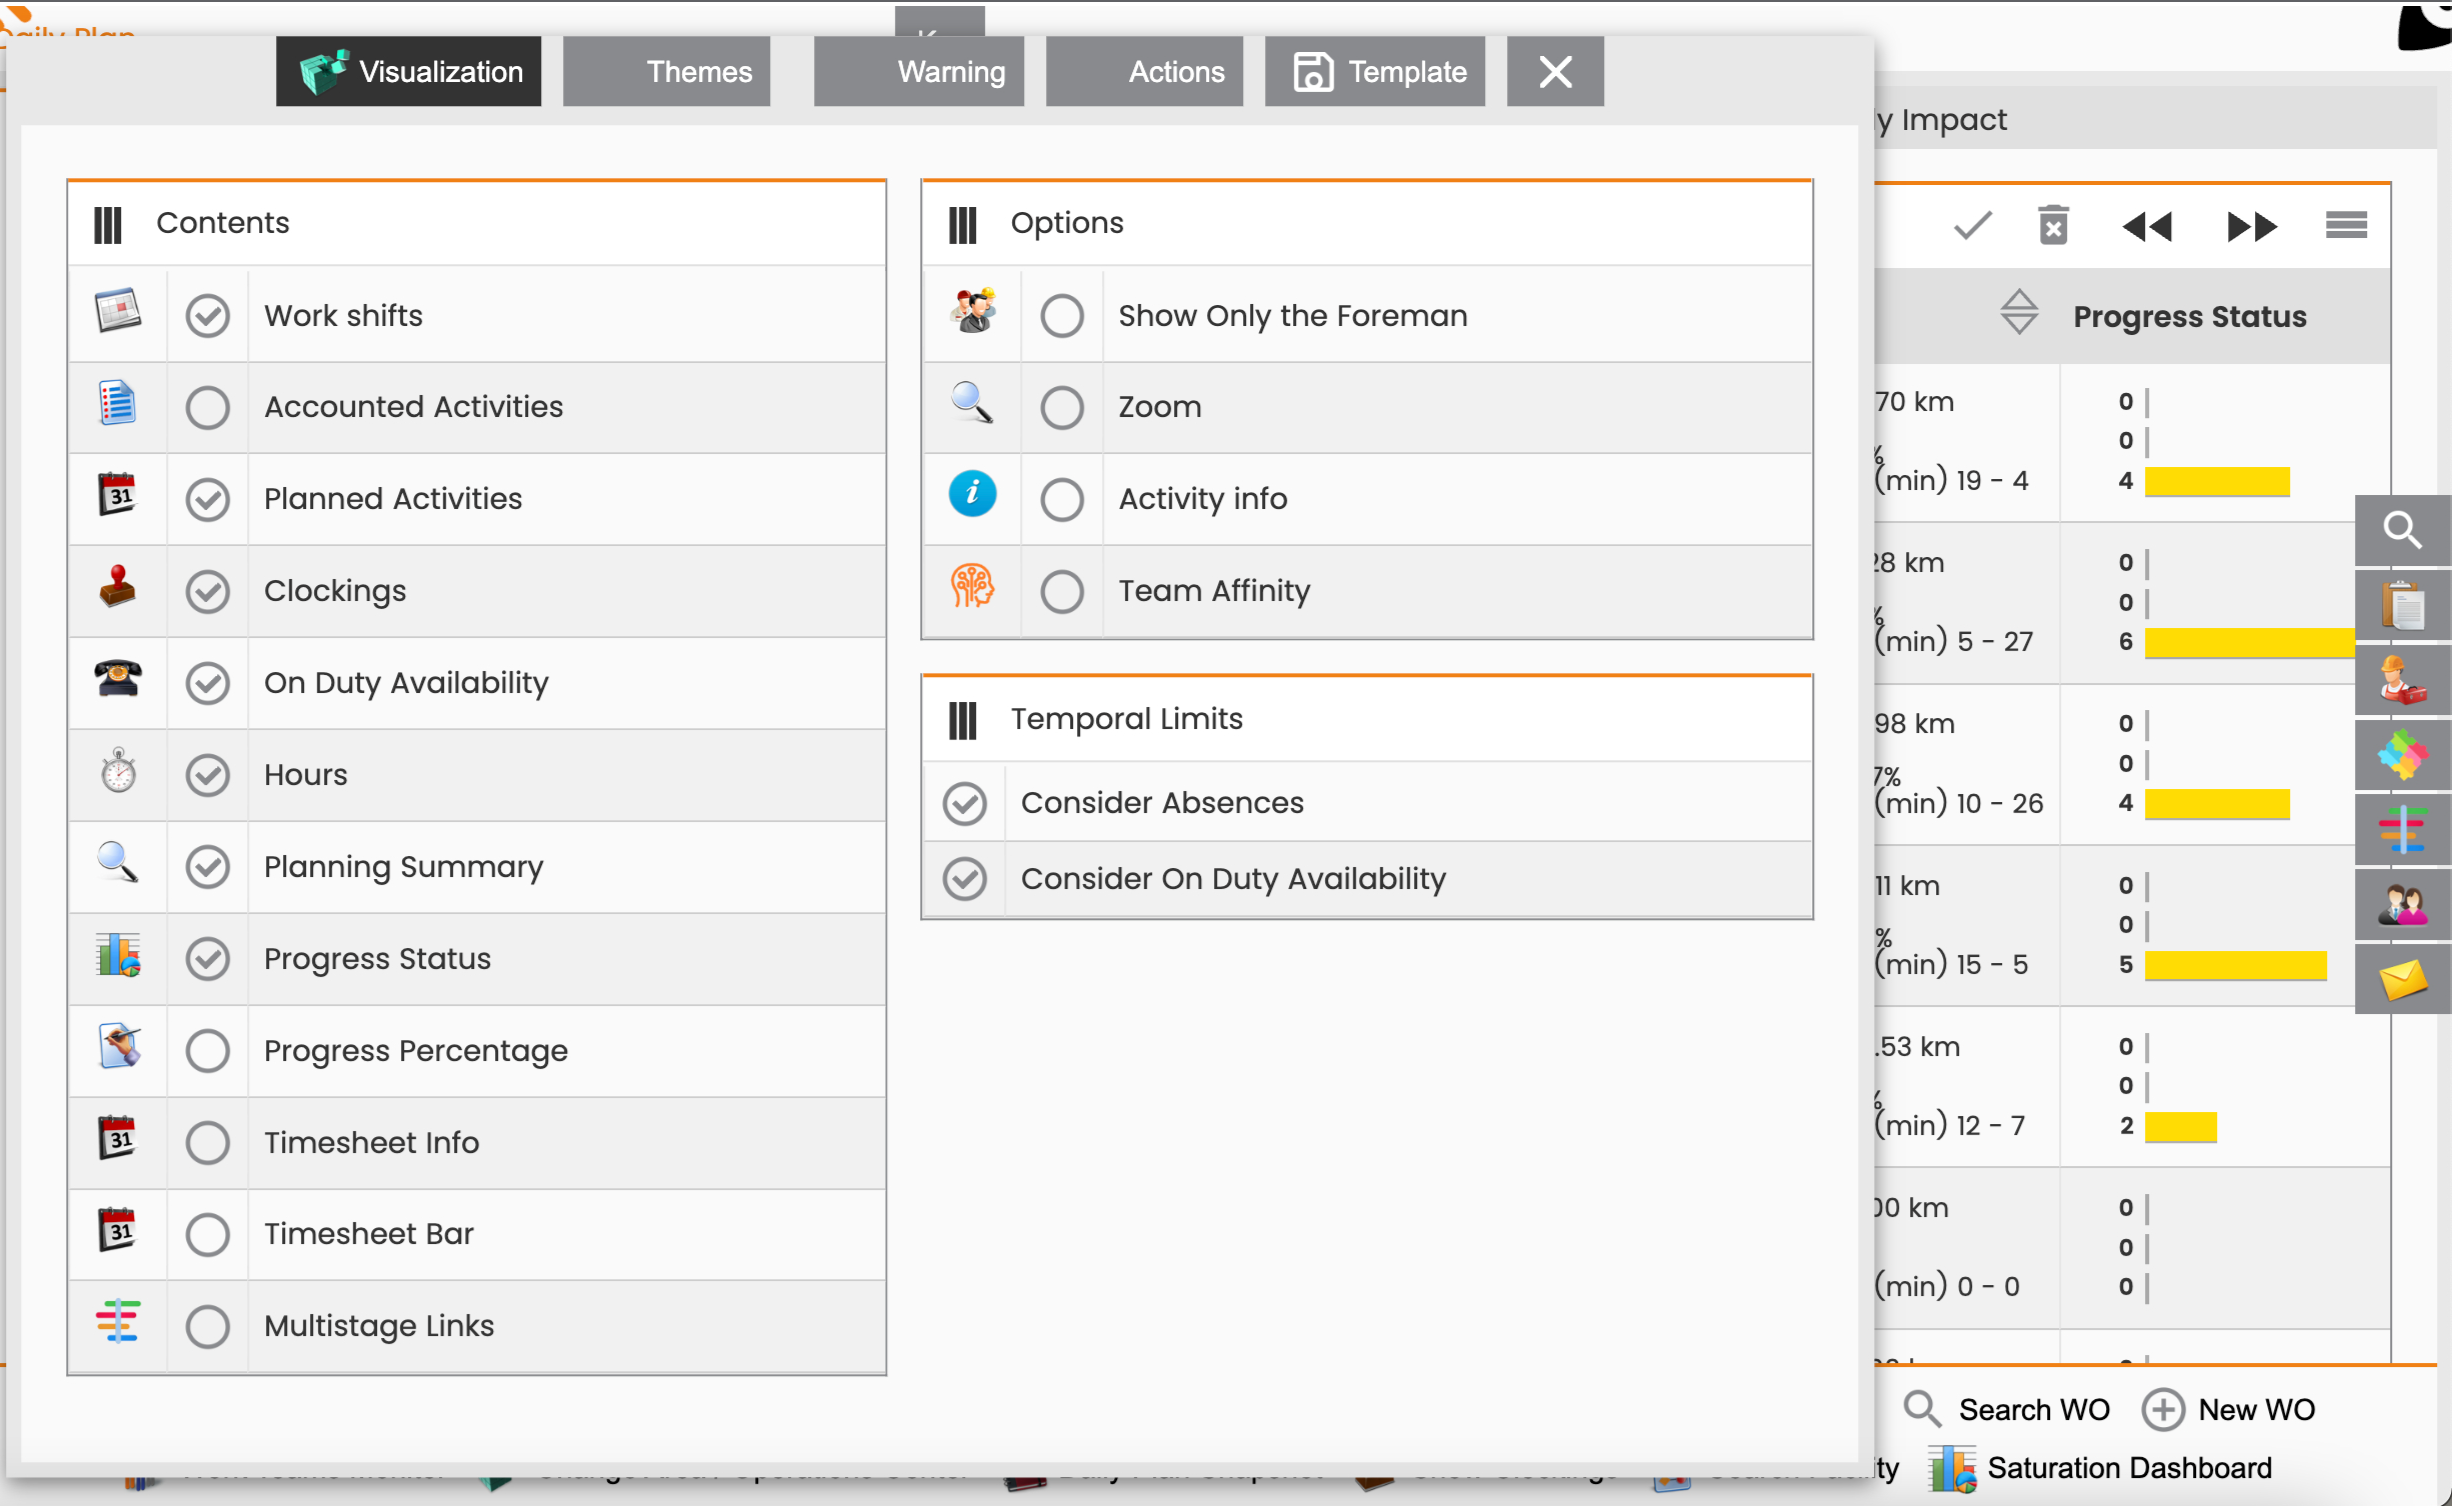Click the Work shifts calendar icon
Image resolution: width=2452 pixels, height=1506 pixels.
click(118, 312)
